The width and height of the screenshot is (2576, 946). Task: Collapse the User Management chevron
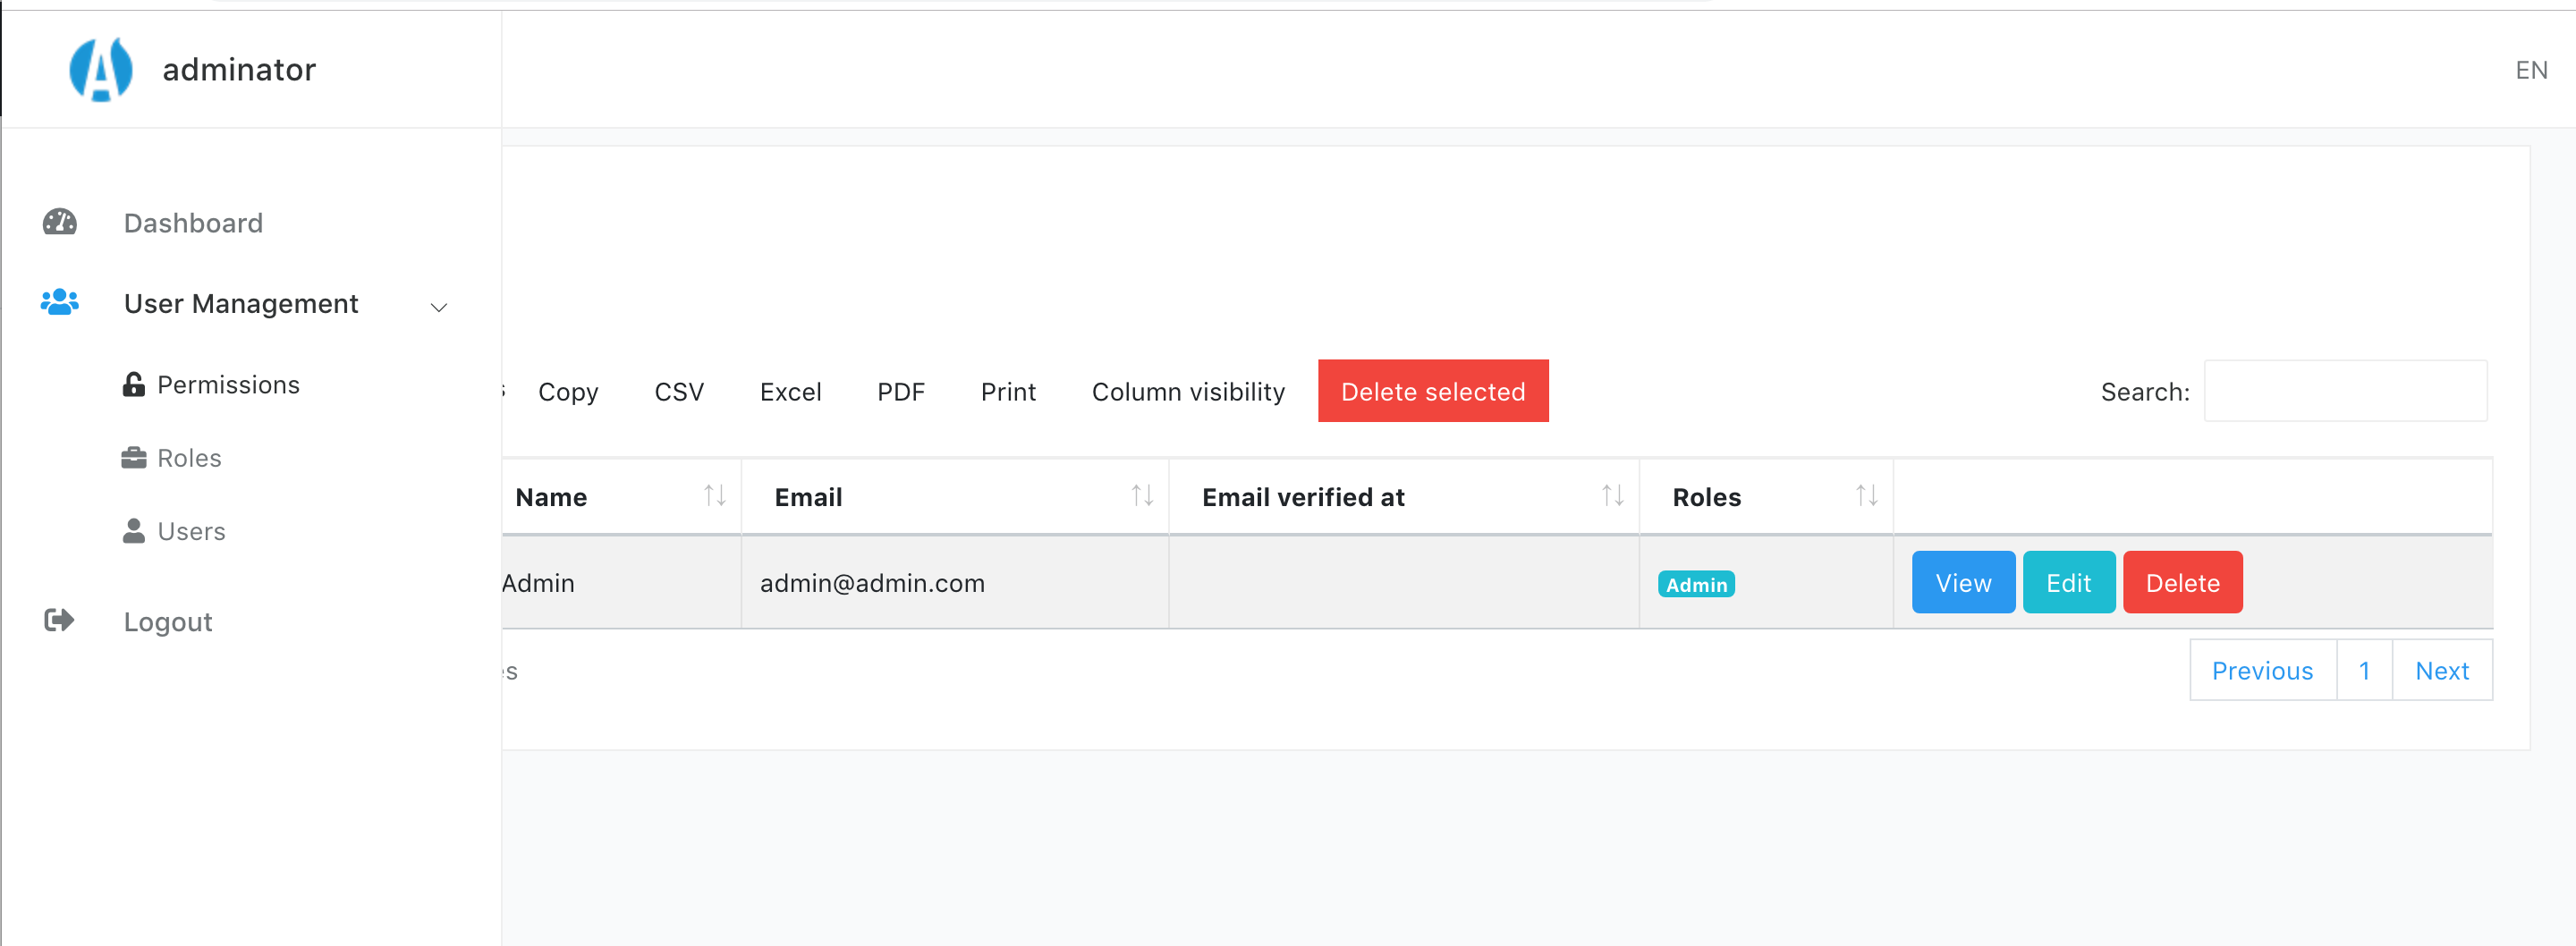point(438,306)
